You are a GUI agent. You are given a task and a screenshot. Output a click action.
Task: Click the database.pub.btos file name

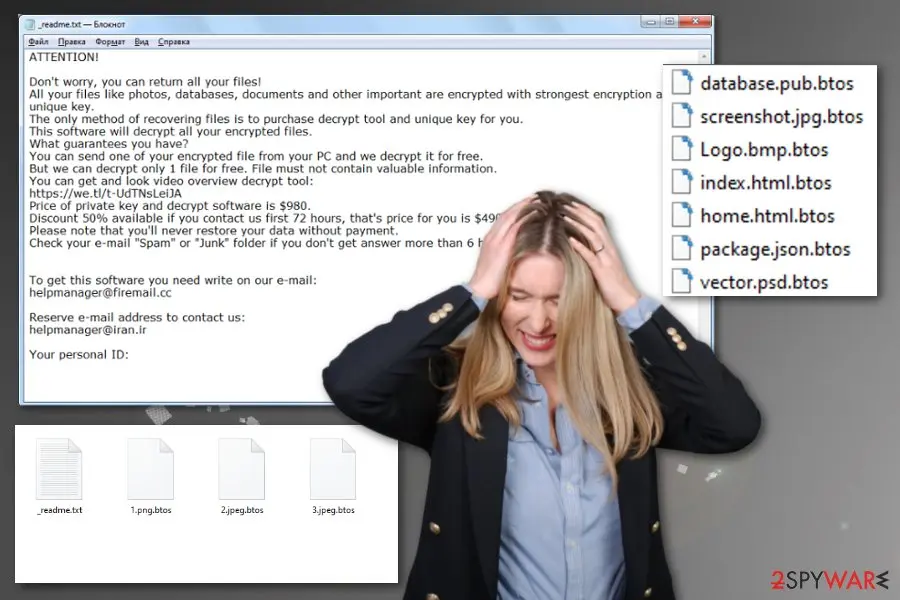(x=777, y=84)
